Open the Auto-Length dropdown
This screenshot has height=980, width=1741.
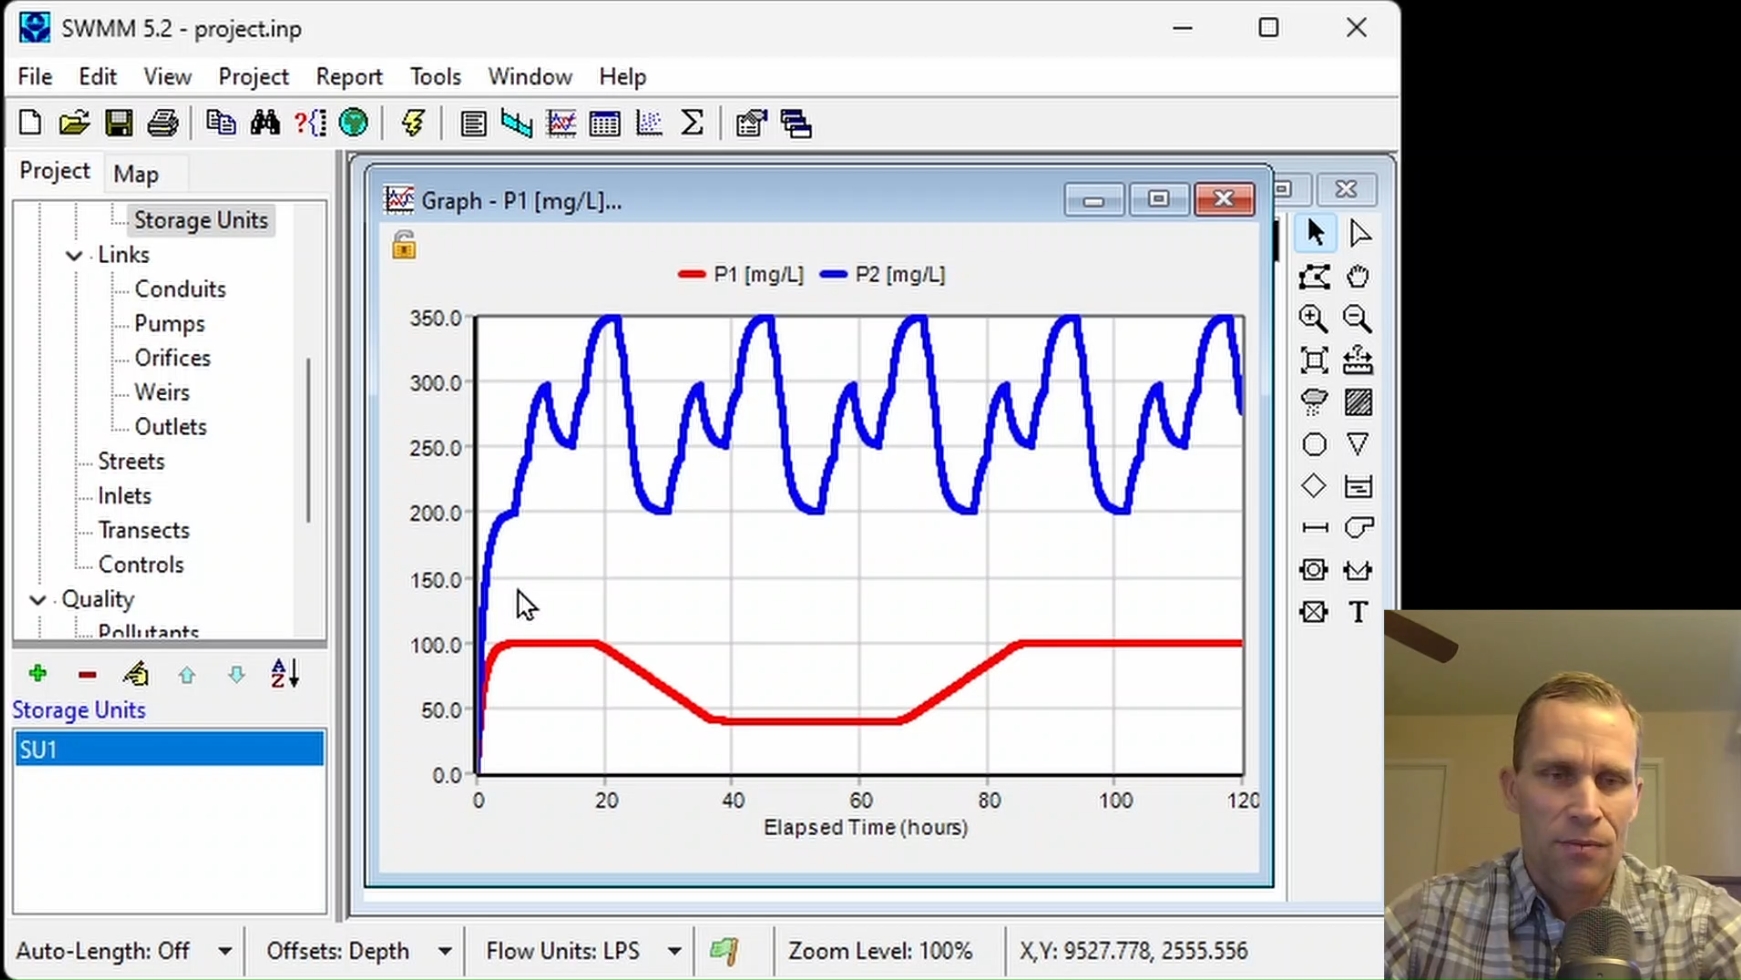click(225, 951)
